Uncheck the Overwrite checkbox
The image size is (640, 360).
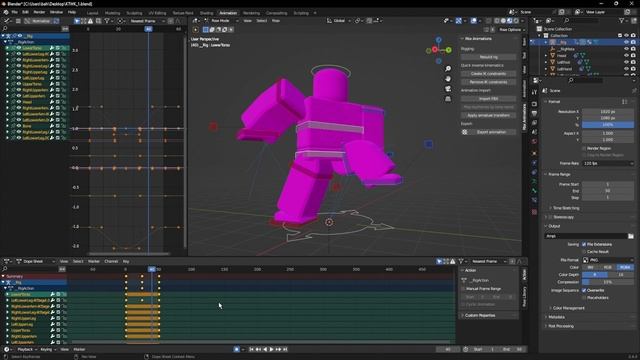tap(584, 290)
